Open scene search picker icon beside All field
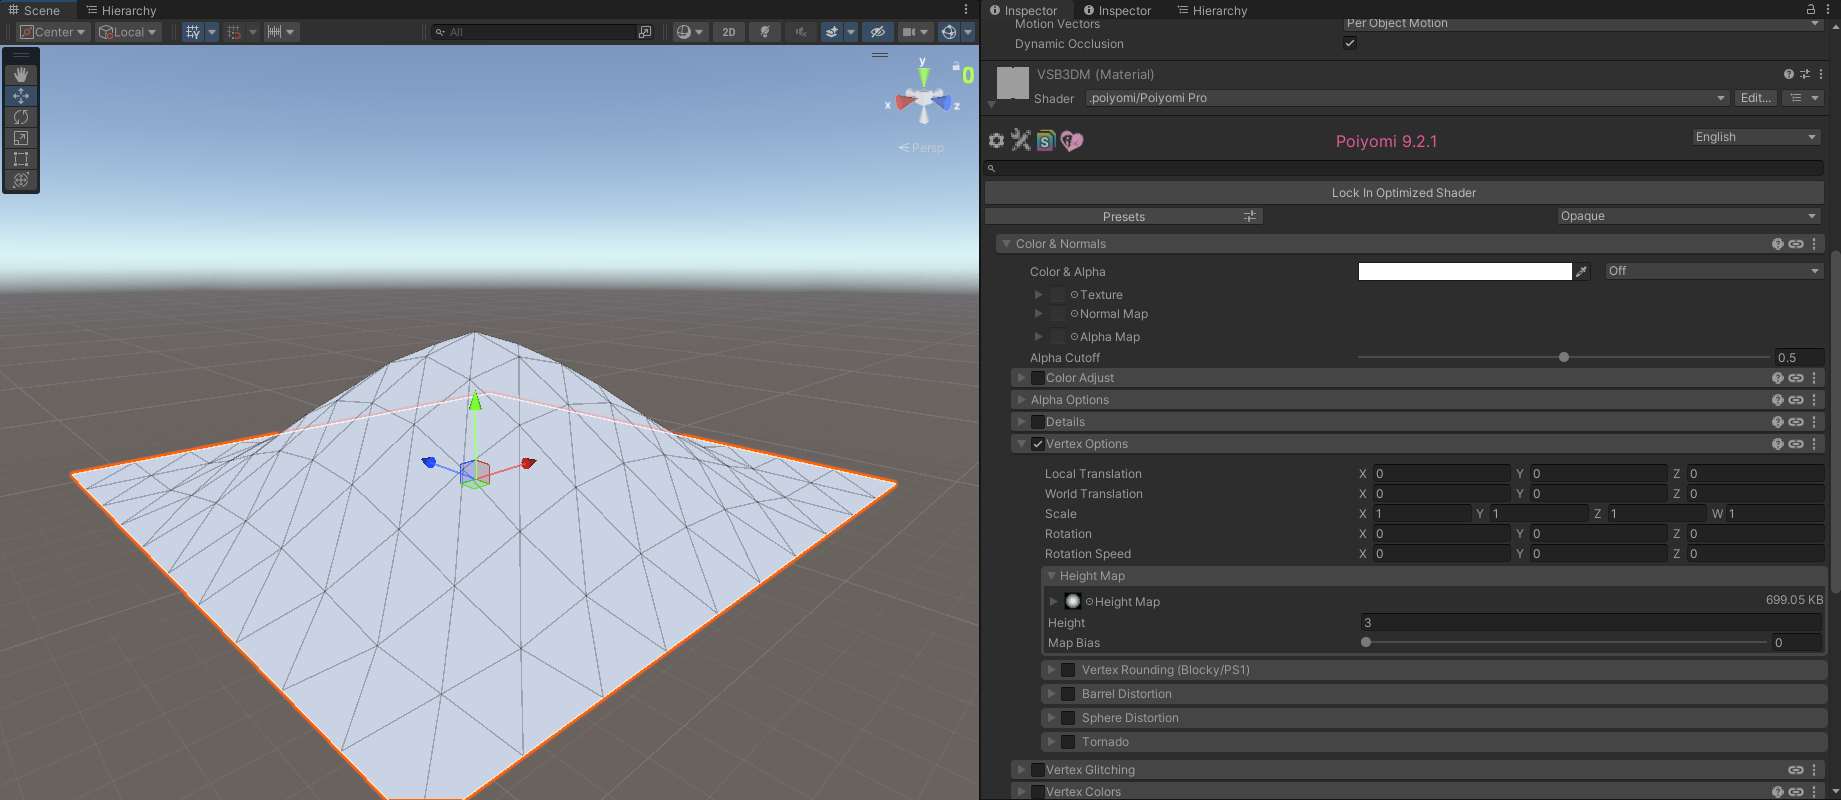Screen dimensions: 1841x800 pyautogui.click(x=645, y=32)
